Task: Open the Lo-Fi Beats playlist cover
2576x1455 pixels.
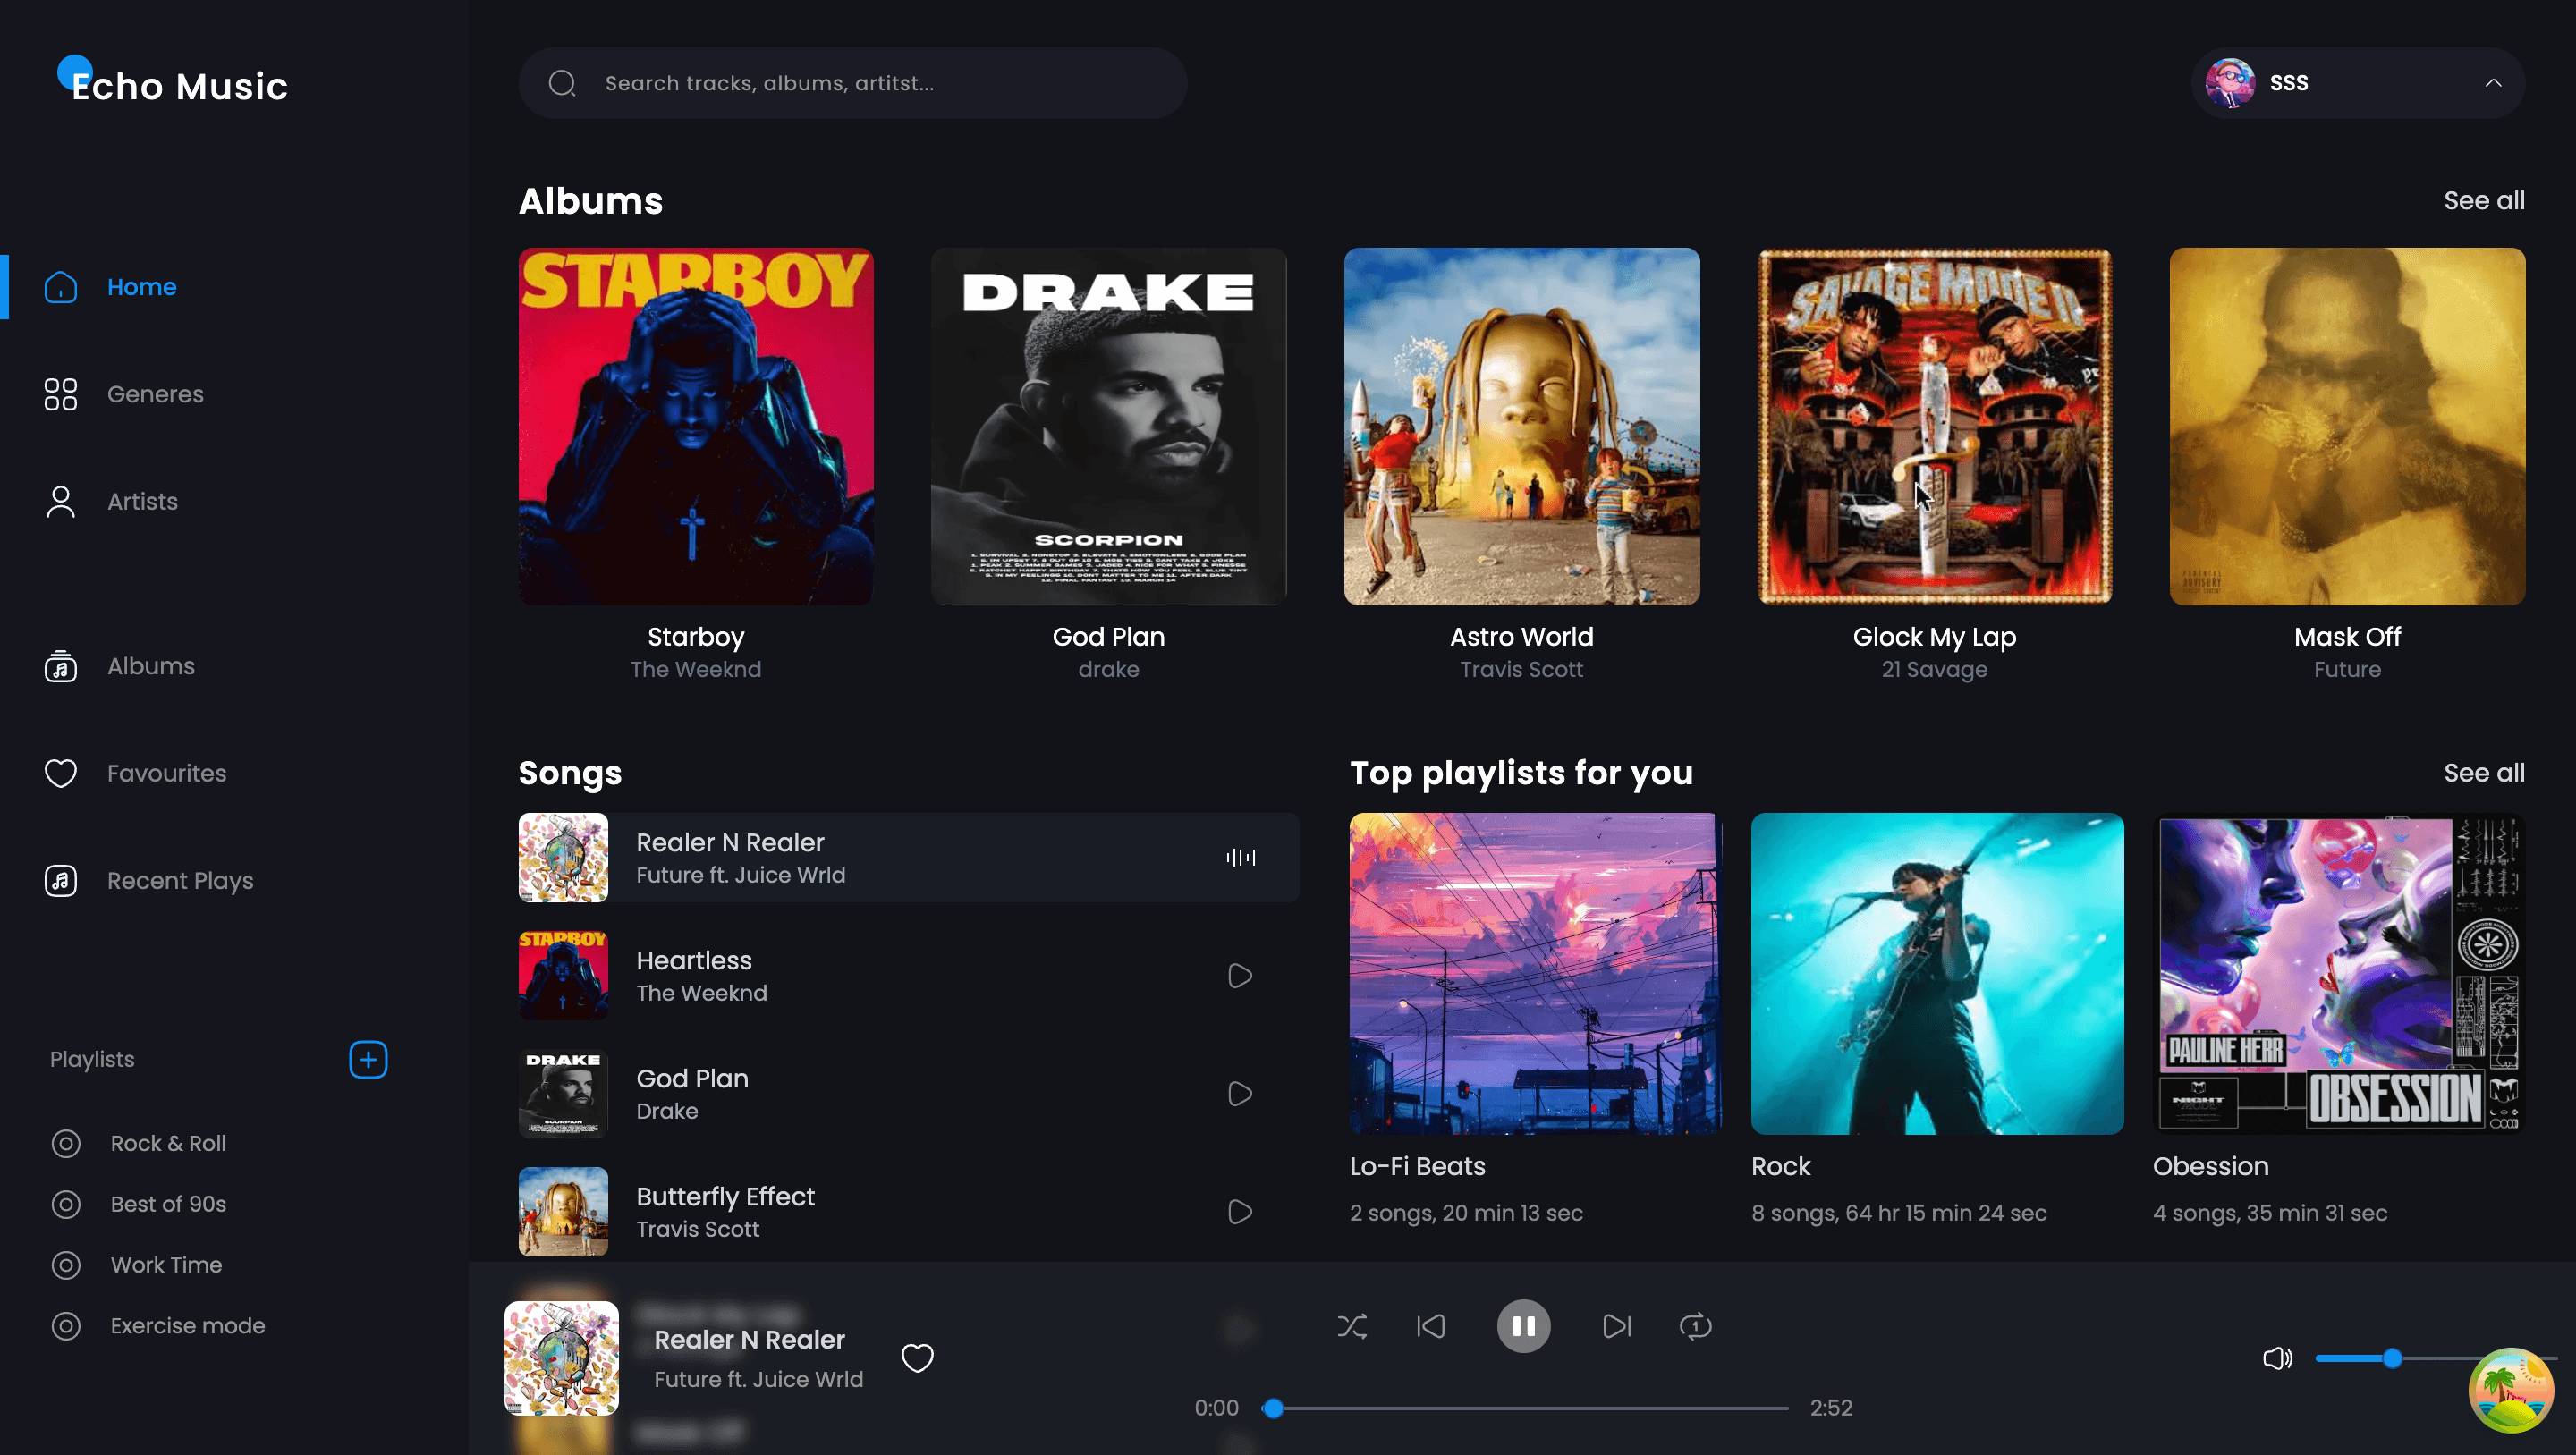Action: (1536, 973)
